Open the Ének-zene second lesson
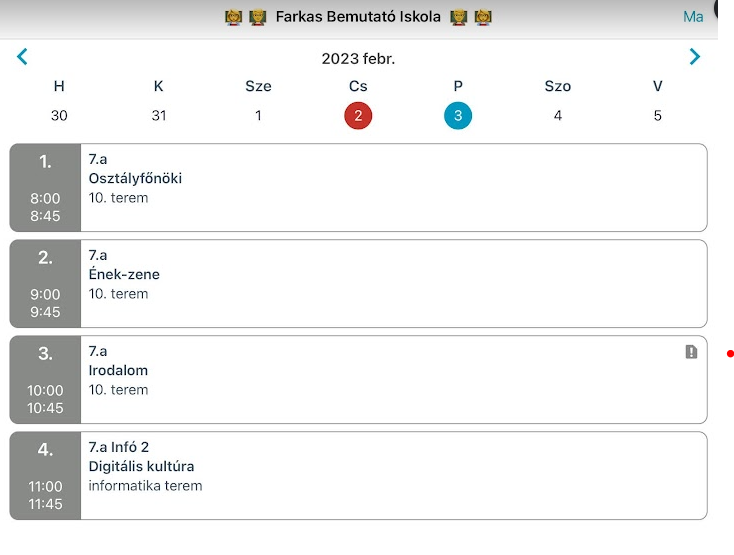This screenshot has height=555, width=734. pyautogui.click(x=359, y=284)
